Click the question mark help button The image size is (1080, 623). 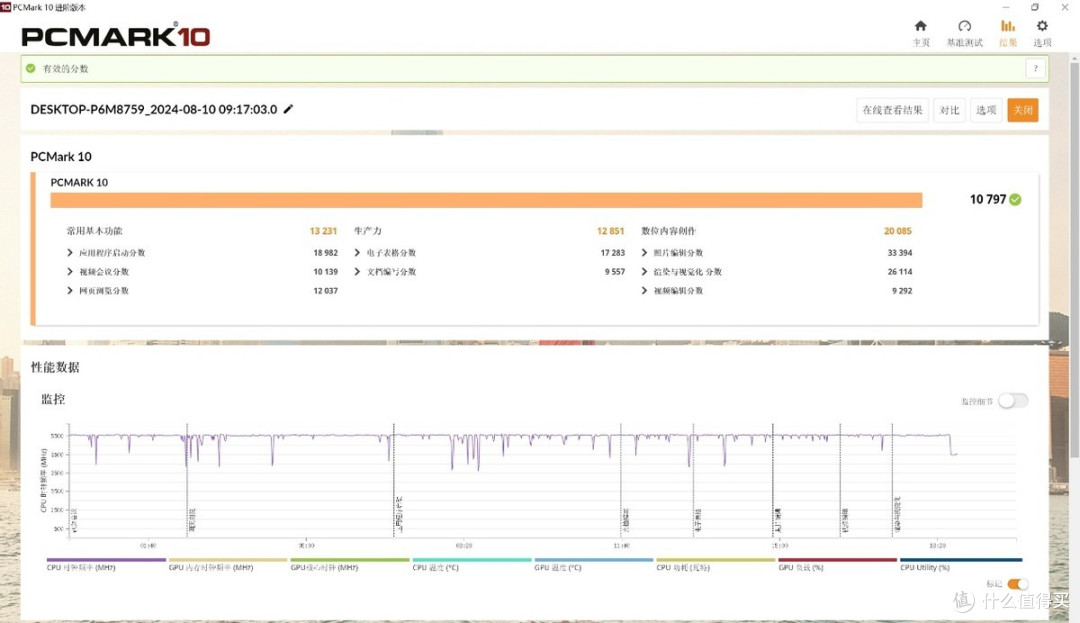click(1035, 68)
